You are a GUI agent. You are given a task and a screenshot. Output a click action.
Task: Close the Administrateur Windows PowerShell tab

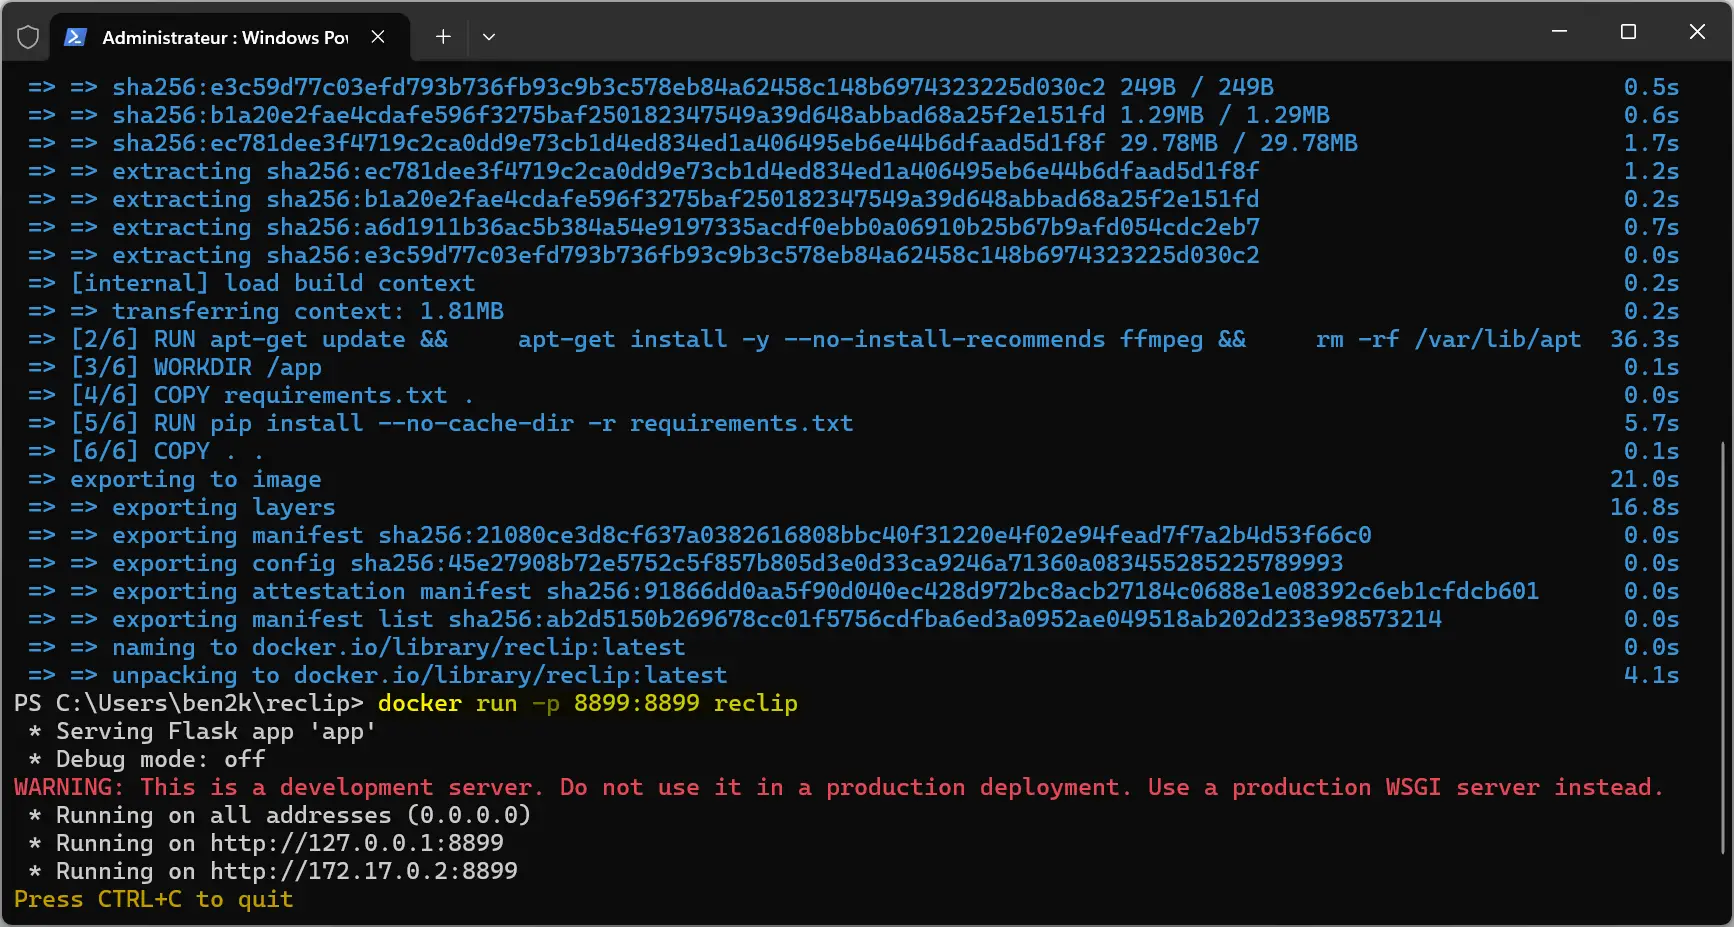378,37
